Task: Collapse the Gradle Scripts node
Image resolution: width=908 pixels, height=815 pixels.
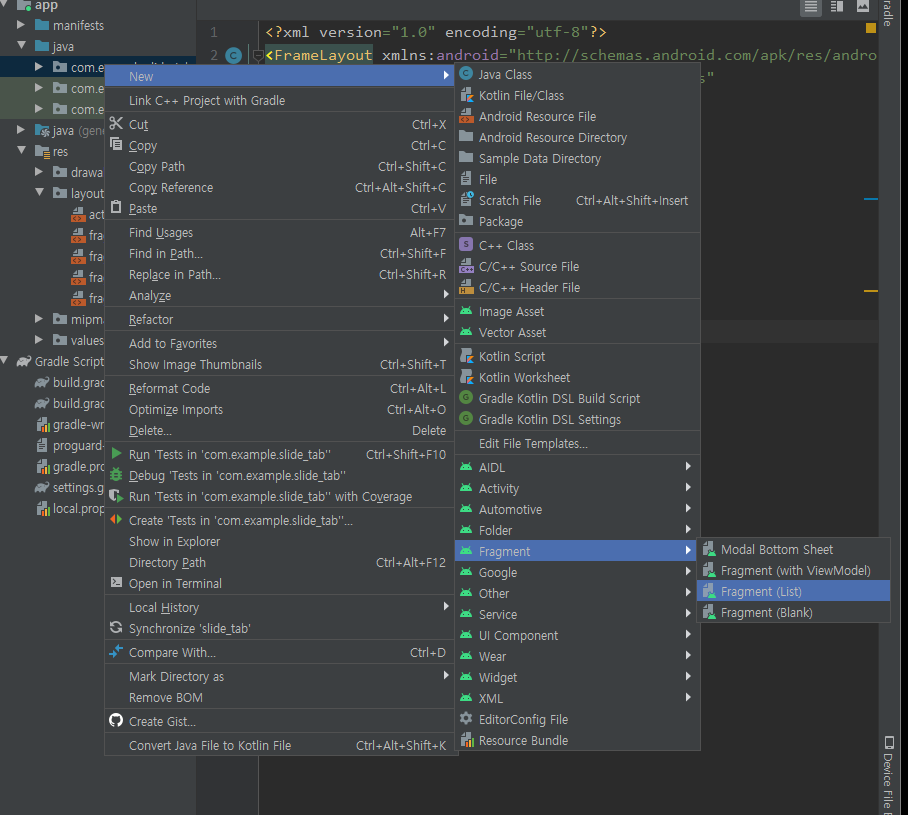Action: [x=4, y=360]
